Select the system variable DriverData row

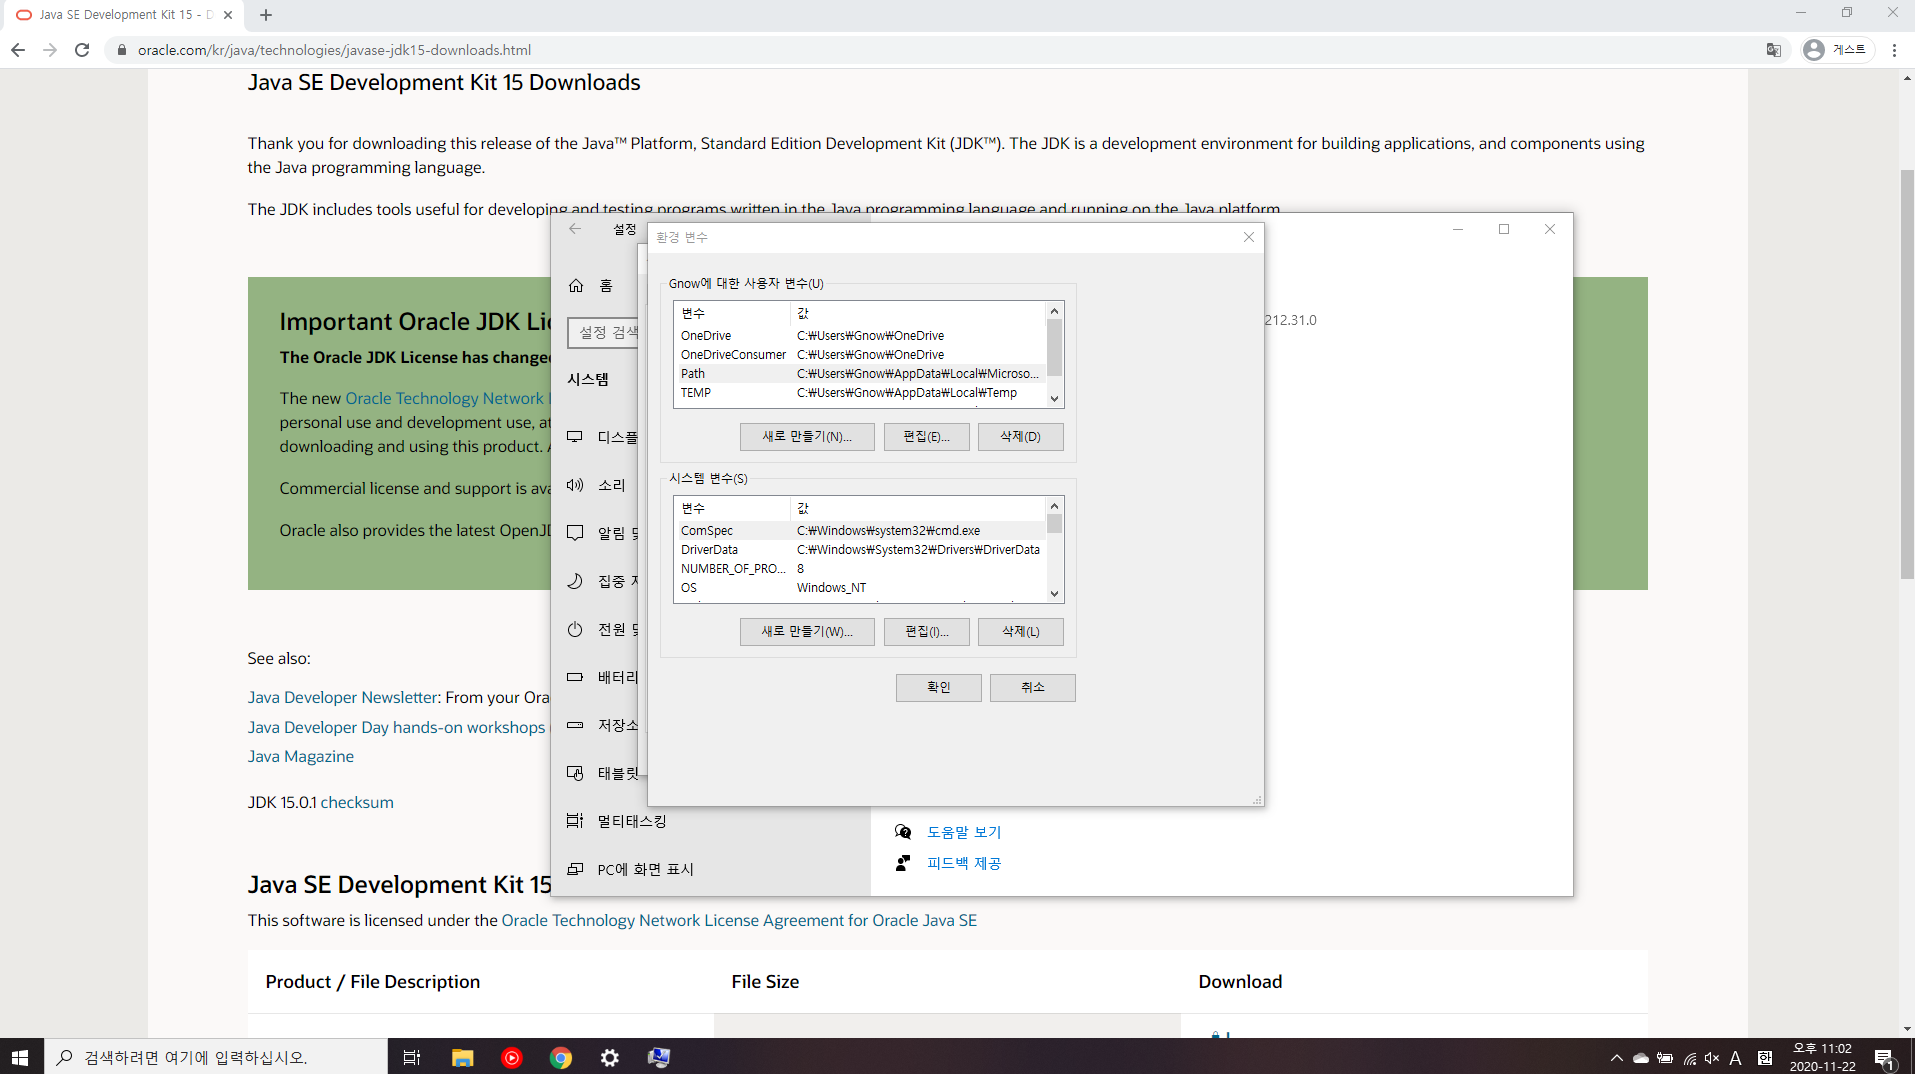(860, 550)
